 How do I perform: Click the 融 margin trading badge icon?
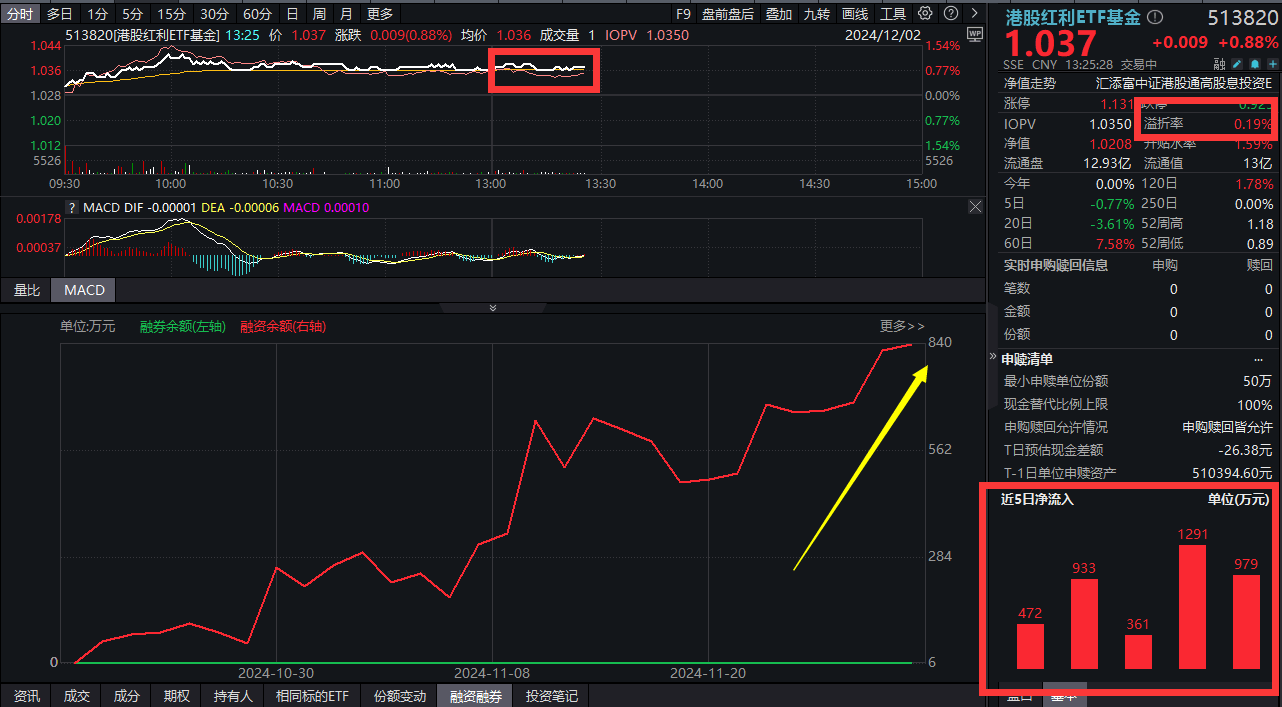(x=1221, y=64)
